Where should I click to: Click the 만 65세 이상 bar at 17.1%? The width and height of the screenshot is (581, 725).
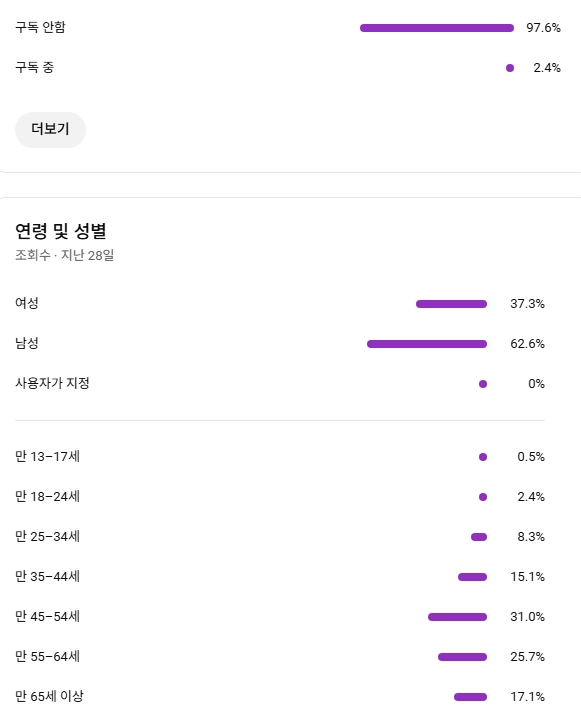471,697
